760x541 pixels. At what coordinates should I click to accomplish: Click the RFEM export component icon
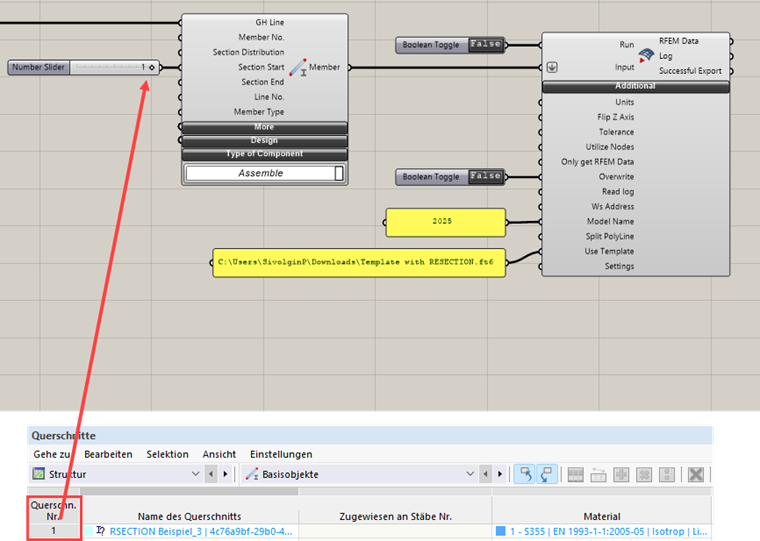646,55
